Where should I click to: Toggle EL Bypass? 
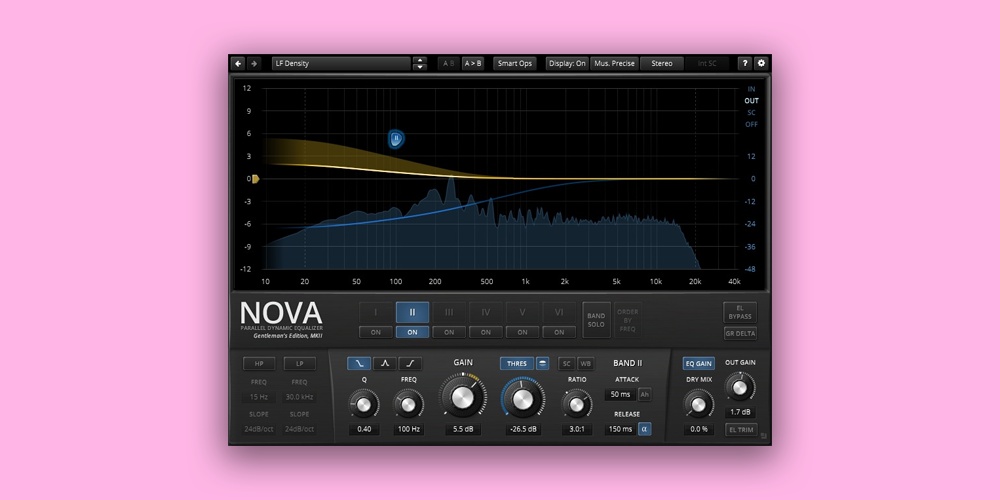[740, 312]
